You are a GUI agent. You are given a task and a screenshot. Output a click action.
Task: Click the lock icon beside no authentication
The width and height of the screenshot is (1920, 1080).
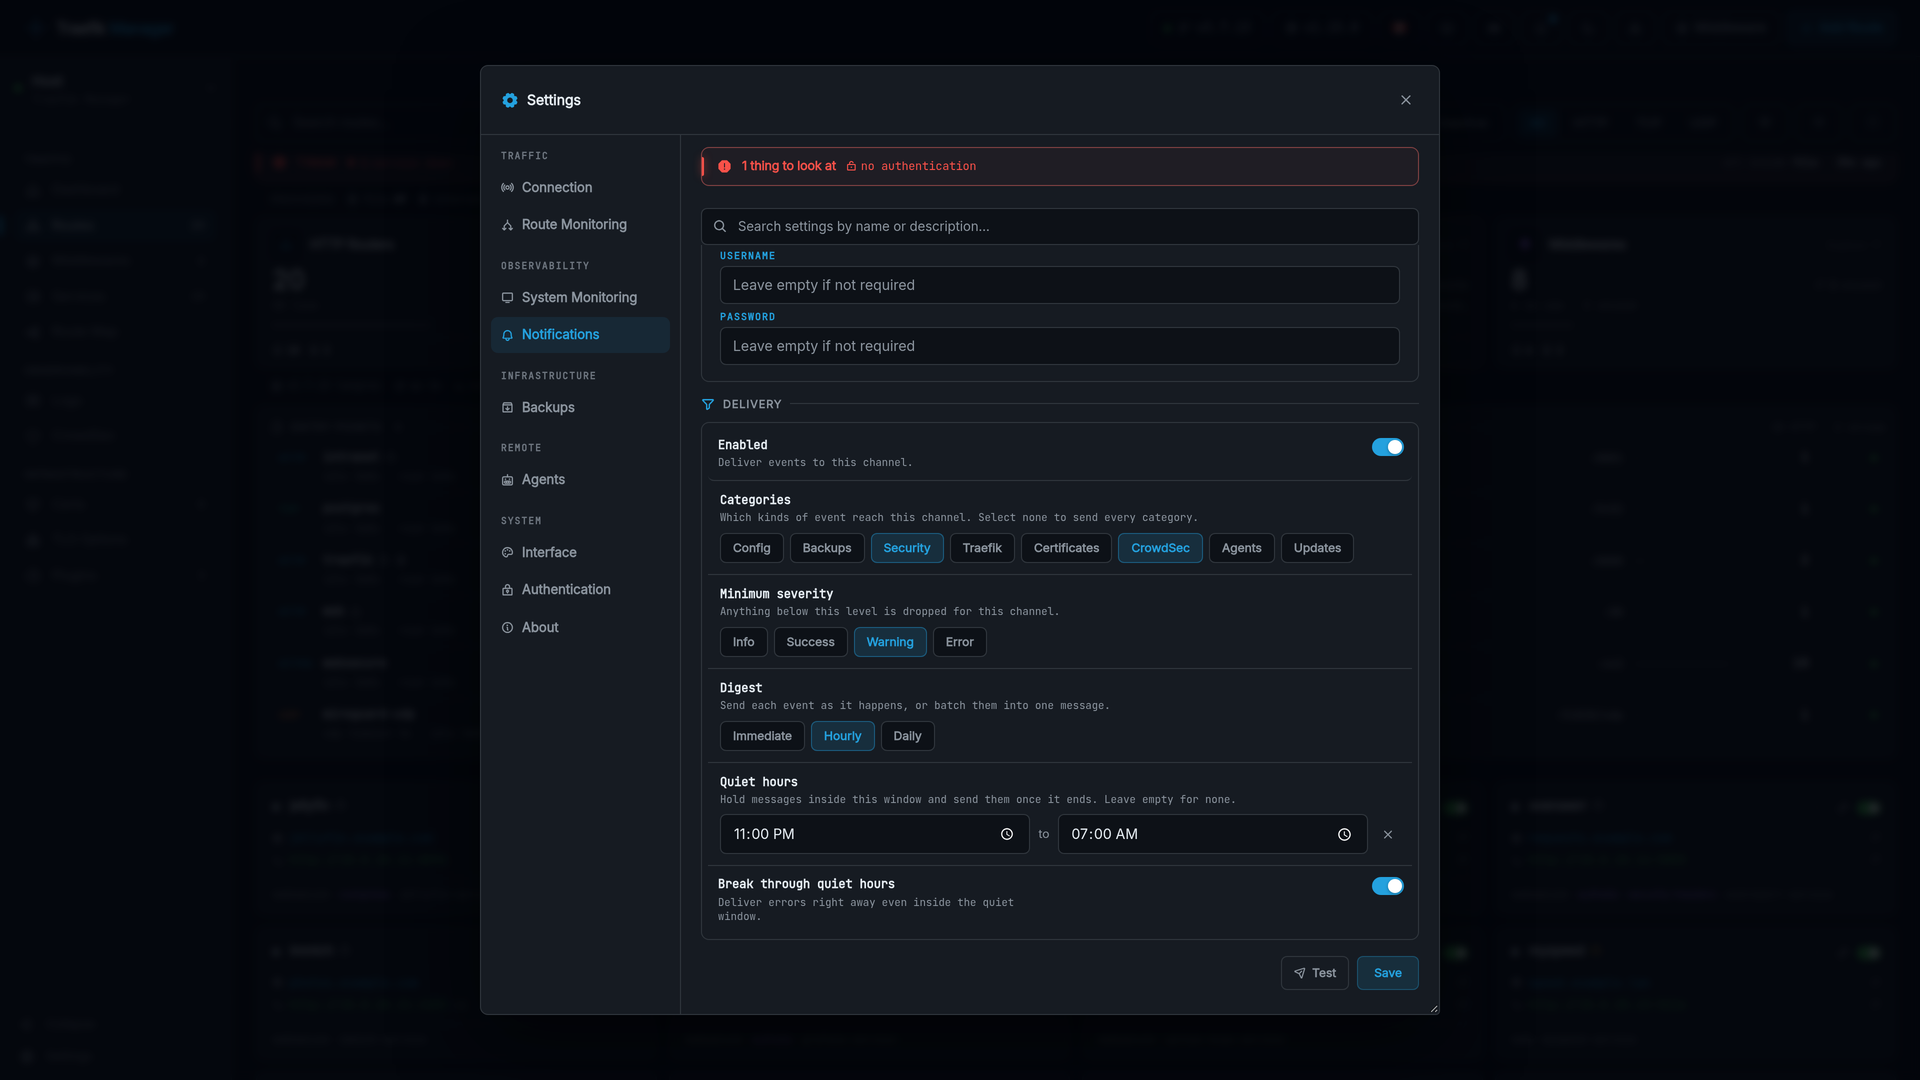[851, 166]
